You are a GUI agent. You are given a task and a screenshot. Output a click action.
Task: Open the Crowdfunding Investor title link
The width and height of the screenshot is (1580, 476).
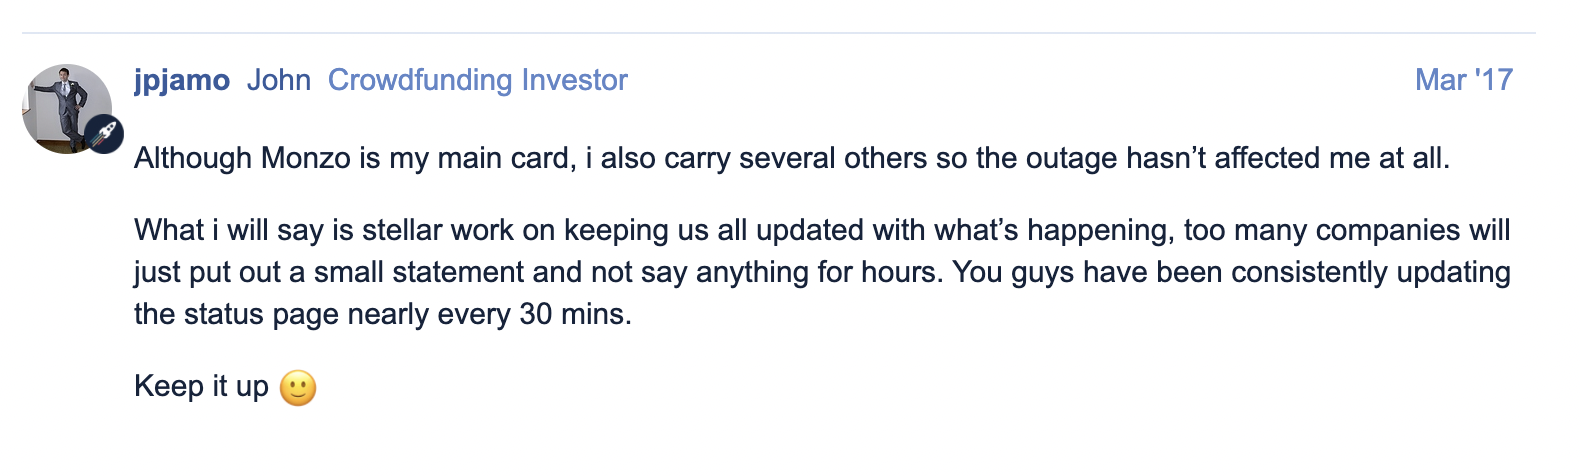478,80
